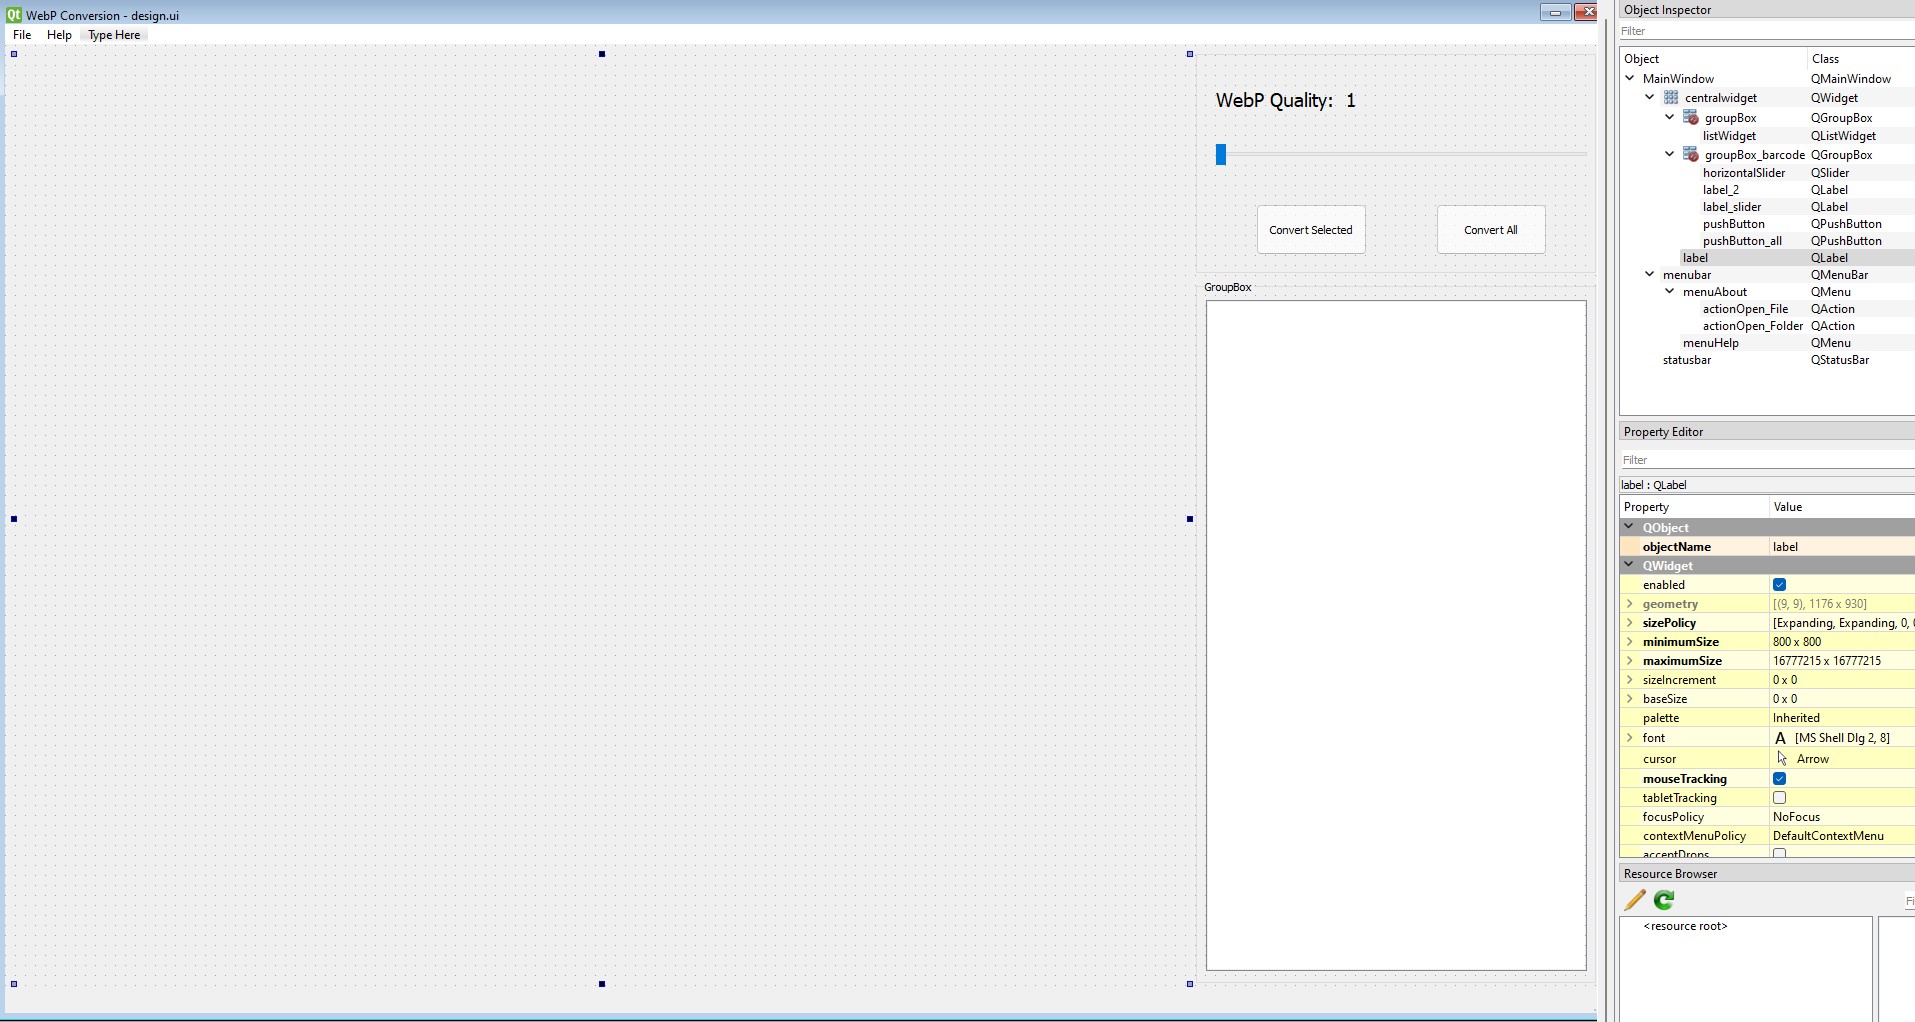This screenshot has height=1022, width=1915.
Task: Click the Convert All button
Action: click(x=1490, y=230)
